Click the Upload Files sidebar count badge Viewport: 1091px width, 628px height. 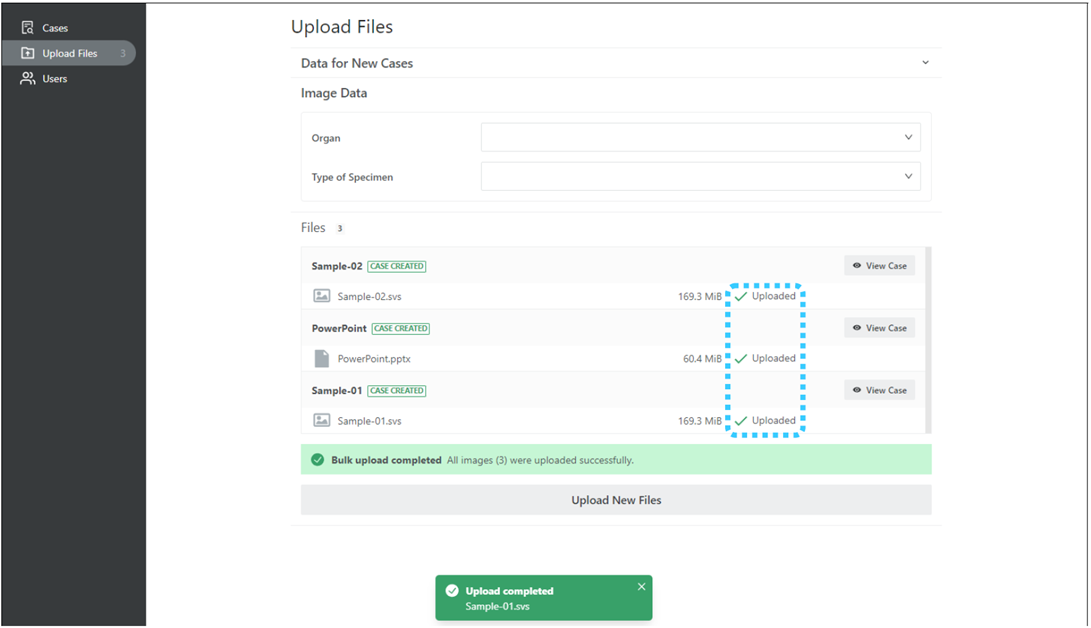coord(122,53)
